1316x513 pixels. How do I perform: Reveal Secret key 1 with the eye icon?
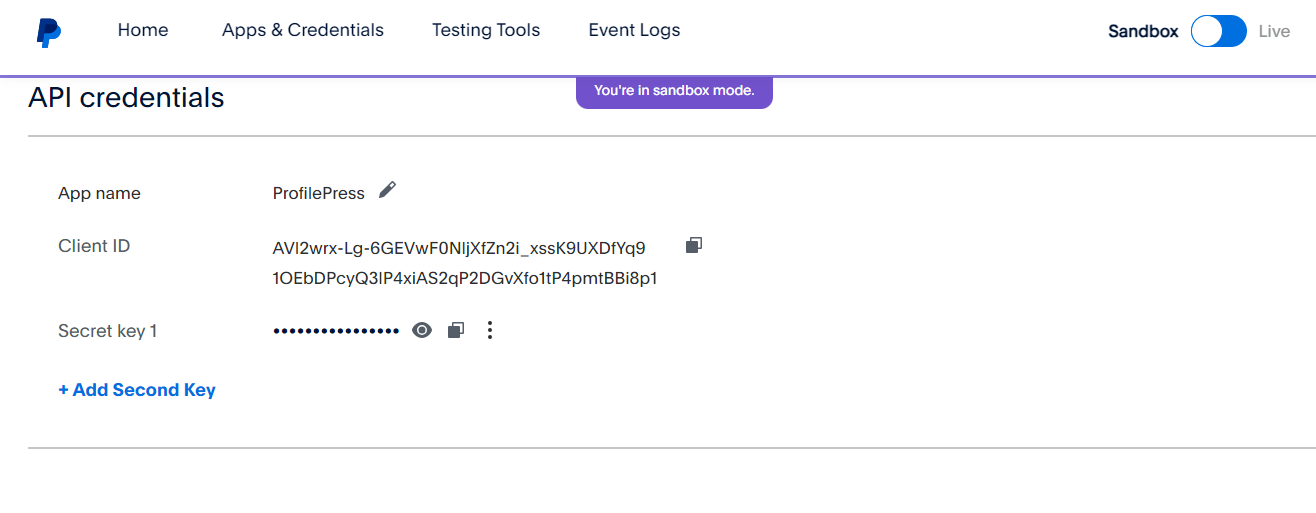422,330
